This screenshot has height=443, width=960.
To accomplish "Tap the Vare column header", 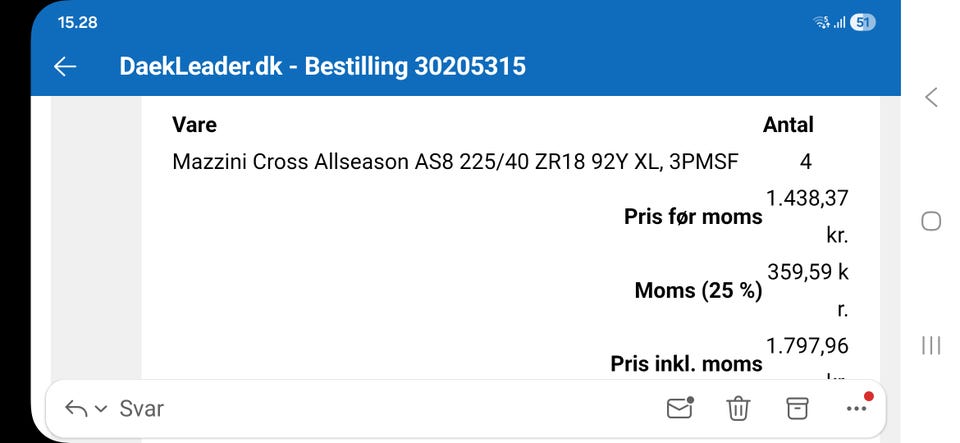I will pos(194,125).
